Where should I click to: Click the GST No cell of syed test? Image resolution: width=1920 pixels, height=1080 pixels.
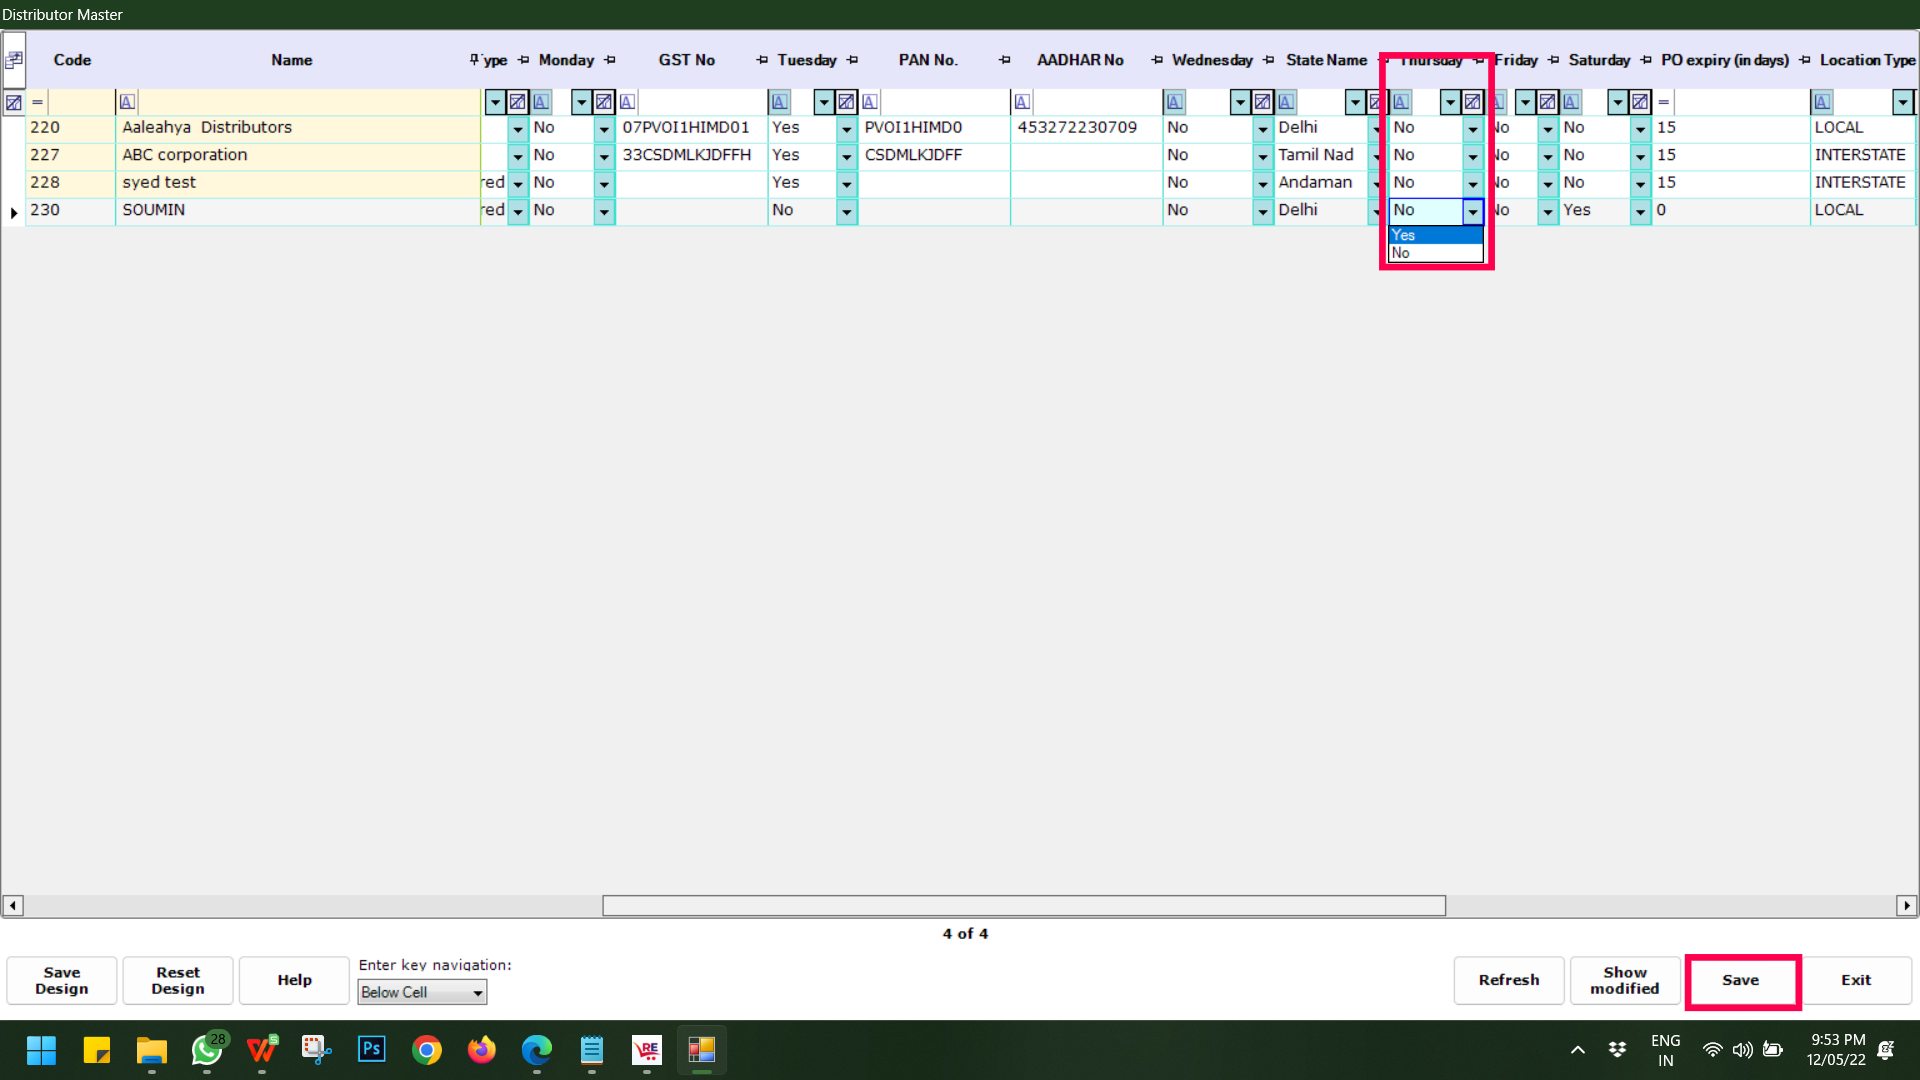tap(690, 183)
